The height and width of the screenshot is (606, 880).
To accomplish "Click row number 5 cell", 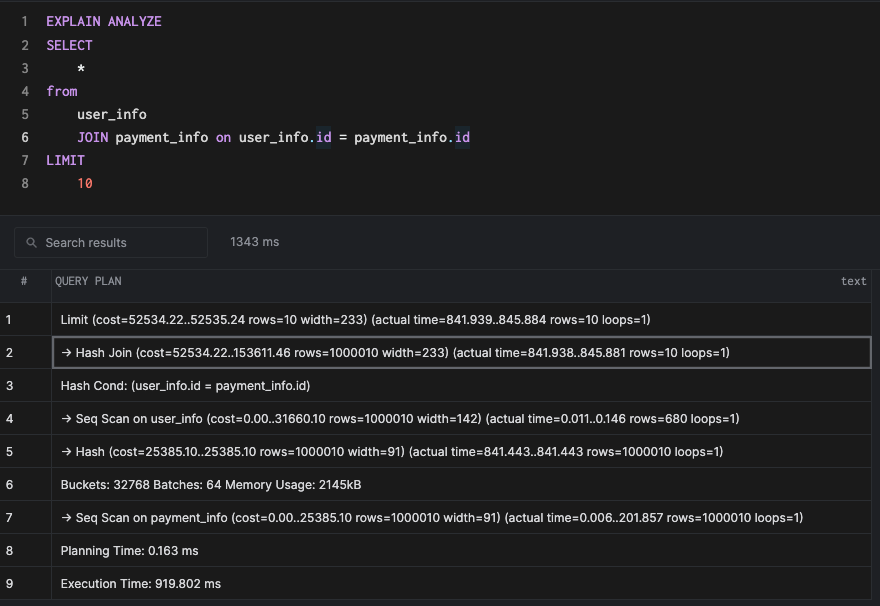I will pyautogui.click(x=9, y=452).
